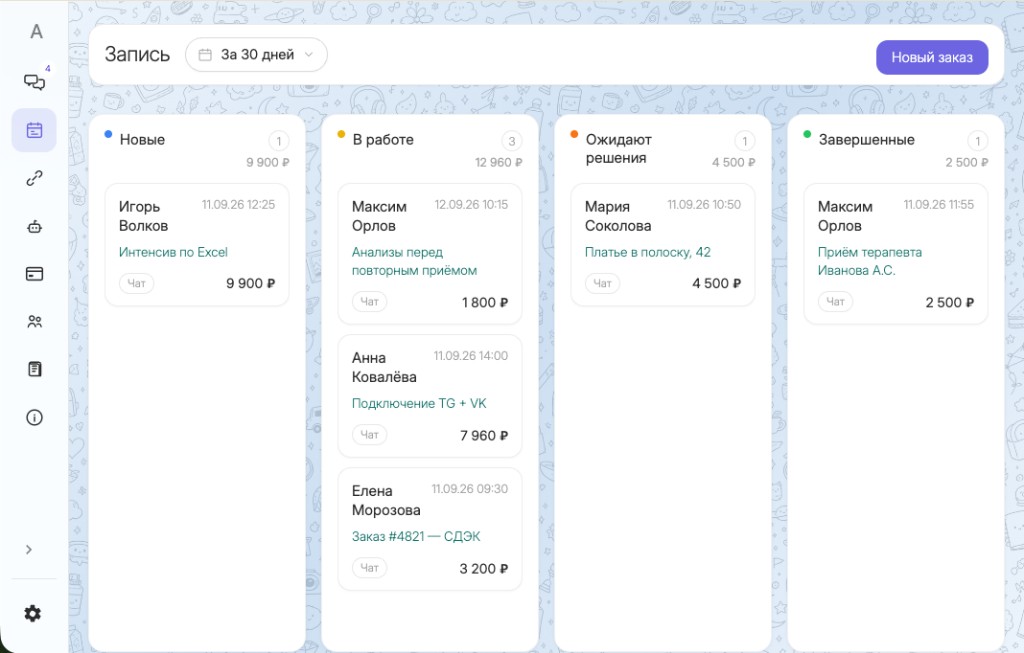This screenshot has height=653, width=1024.
Task: Click the name Игорь Волков
Action: click(143, 216)
